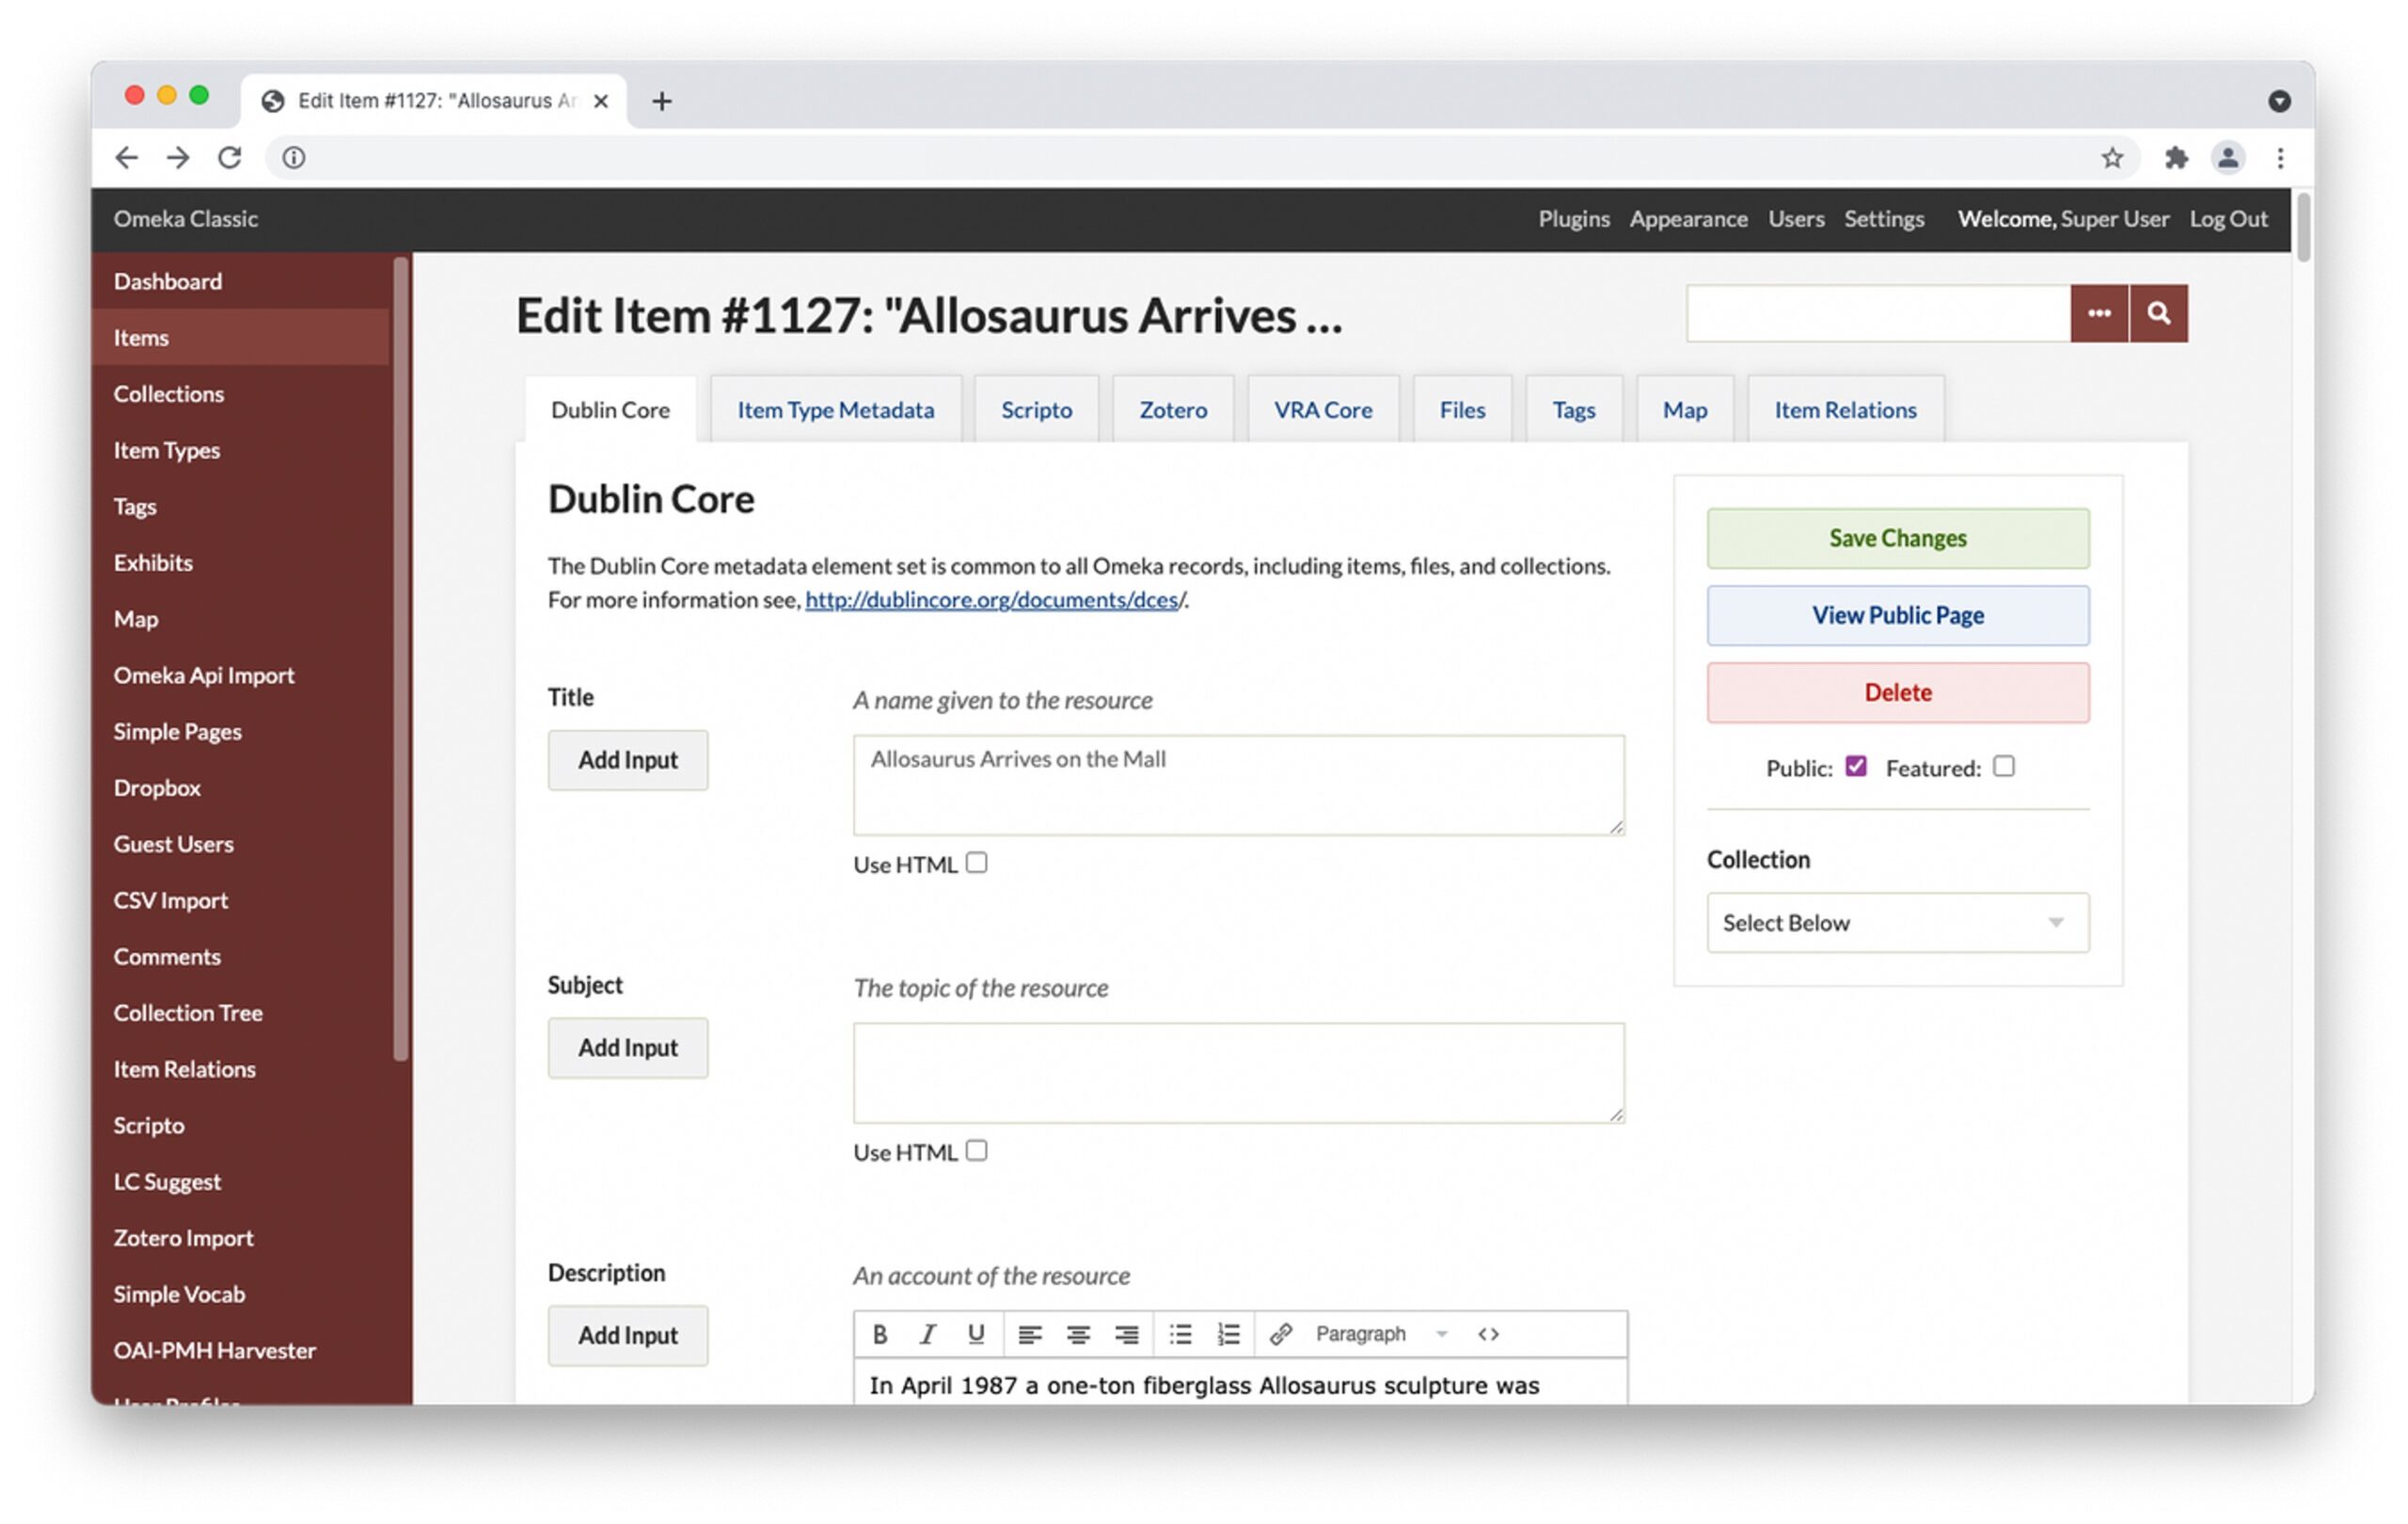Expand the Paragraph format dropdown
Screen dimensions: 2408x1524
[x=1380, y=1334]
